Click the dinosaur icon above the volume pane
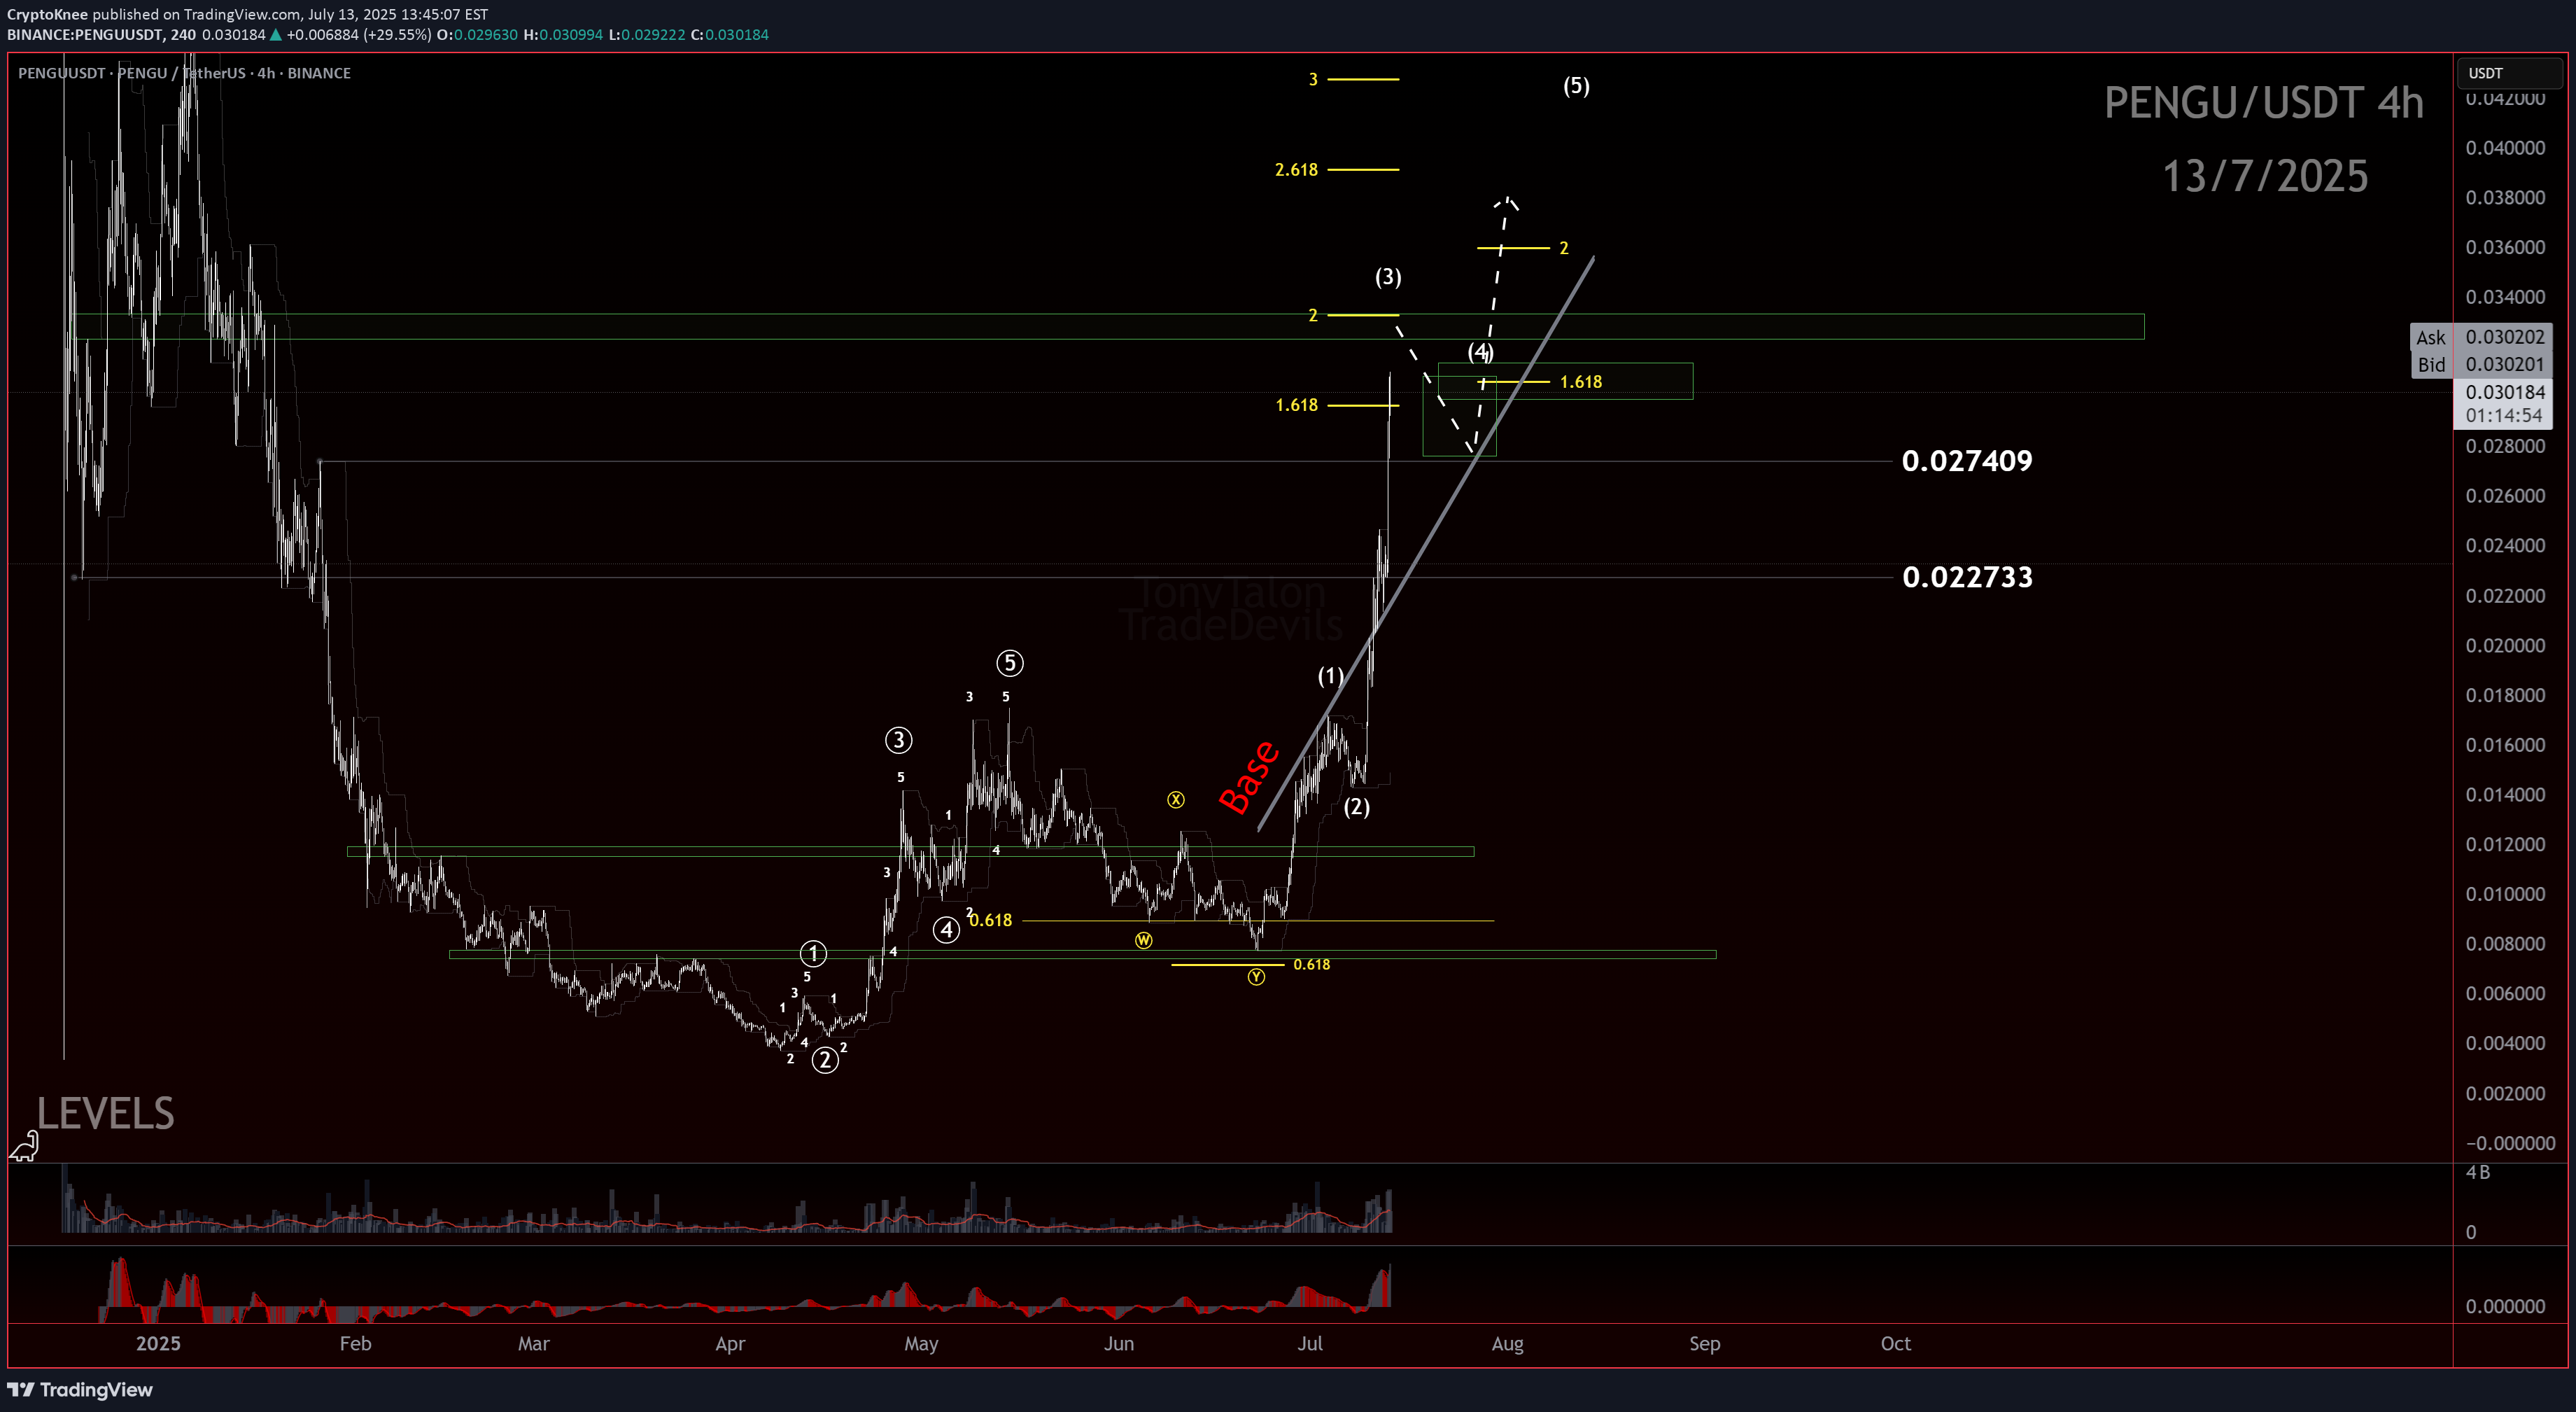 [x=24, y=1146]
